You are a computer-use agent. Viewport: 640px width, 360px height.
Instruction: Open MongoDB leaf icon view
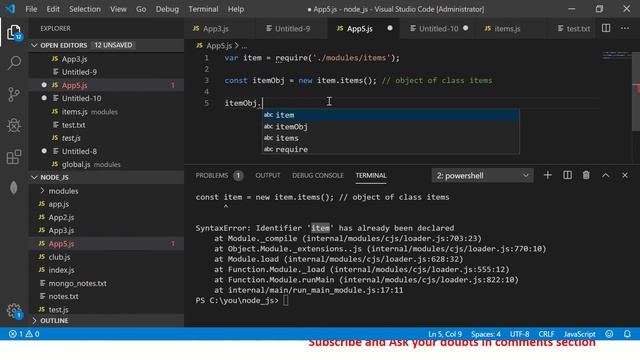coord(14,188)
